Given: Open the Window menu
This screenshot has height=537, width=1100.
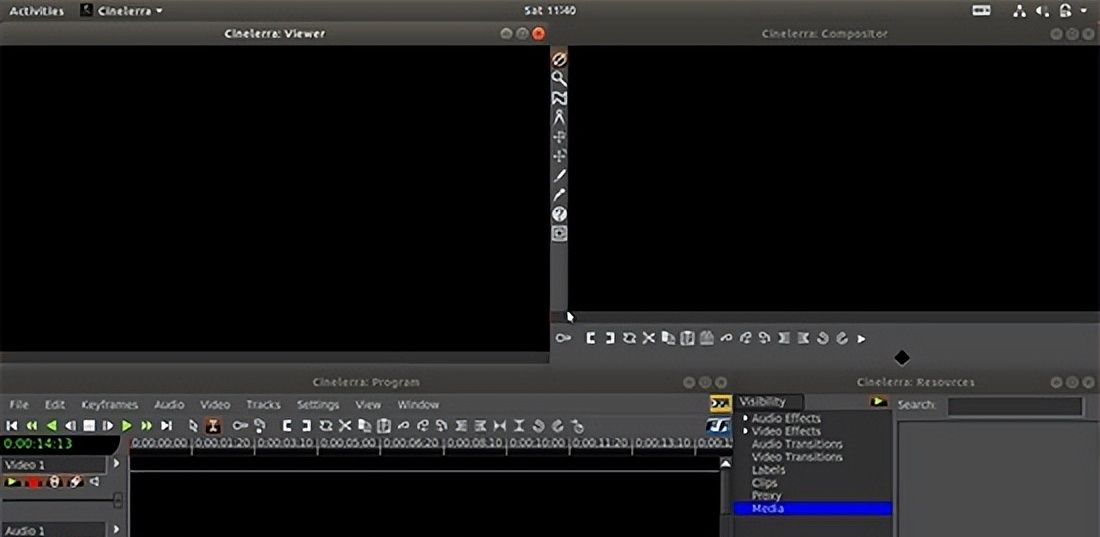Looking at the screenshot, I should click(418, 404).
